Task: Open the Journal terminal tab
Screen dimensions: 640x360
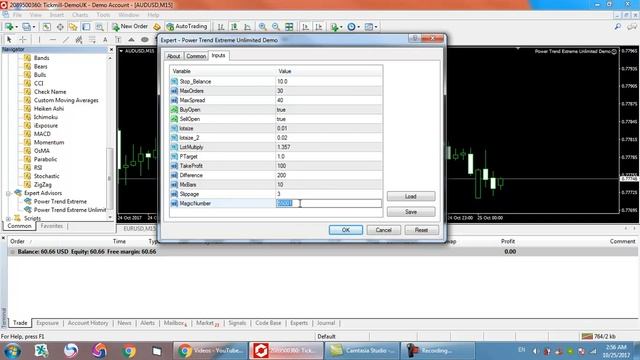Action: (326, 323)
